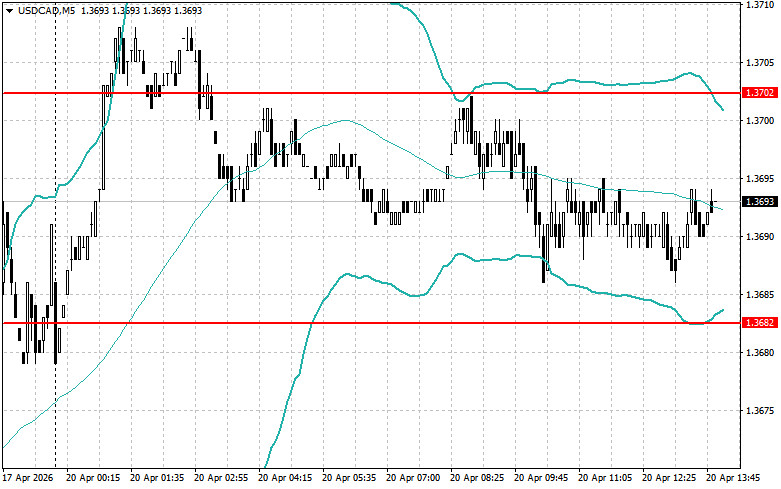Click price scale value 1.3680
This screenshot has width=781, height=489.
(x=760, y=353)
